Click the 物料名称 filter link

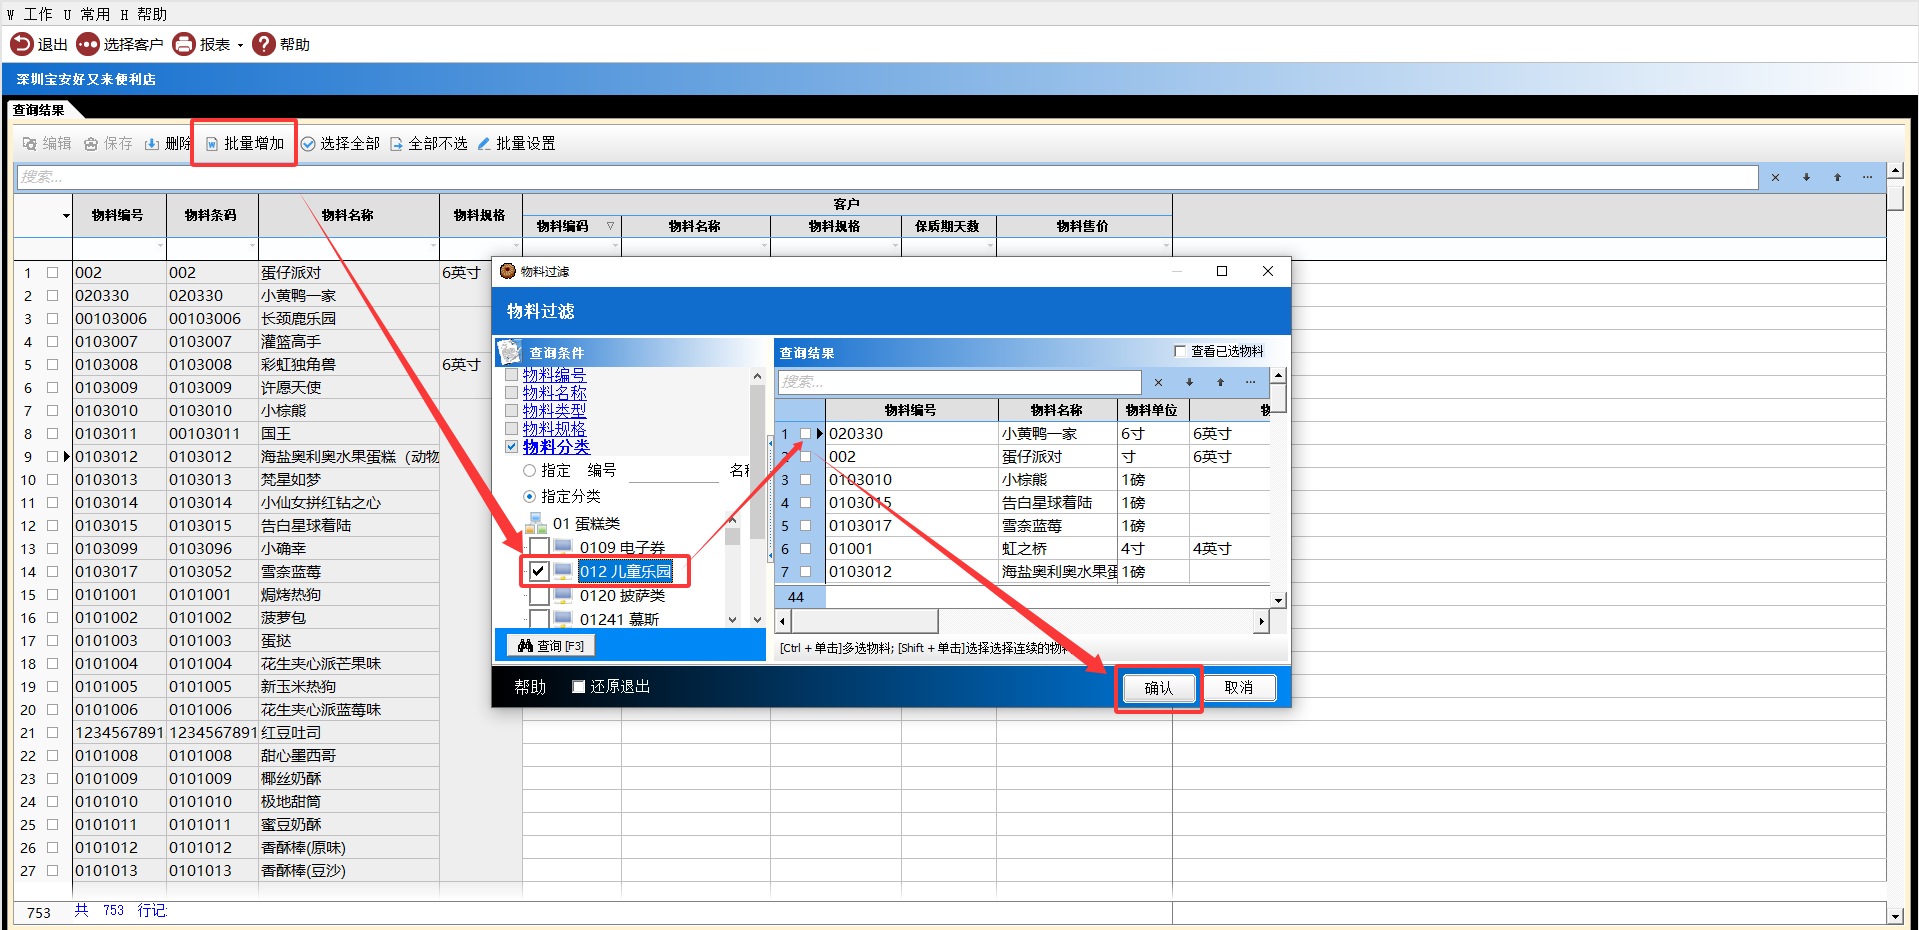[554, 393]
